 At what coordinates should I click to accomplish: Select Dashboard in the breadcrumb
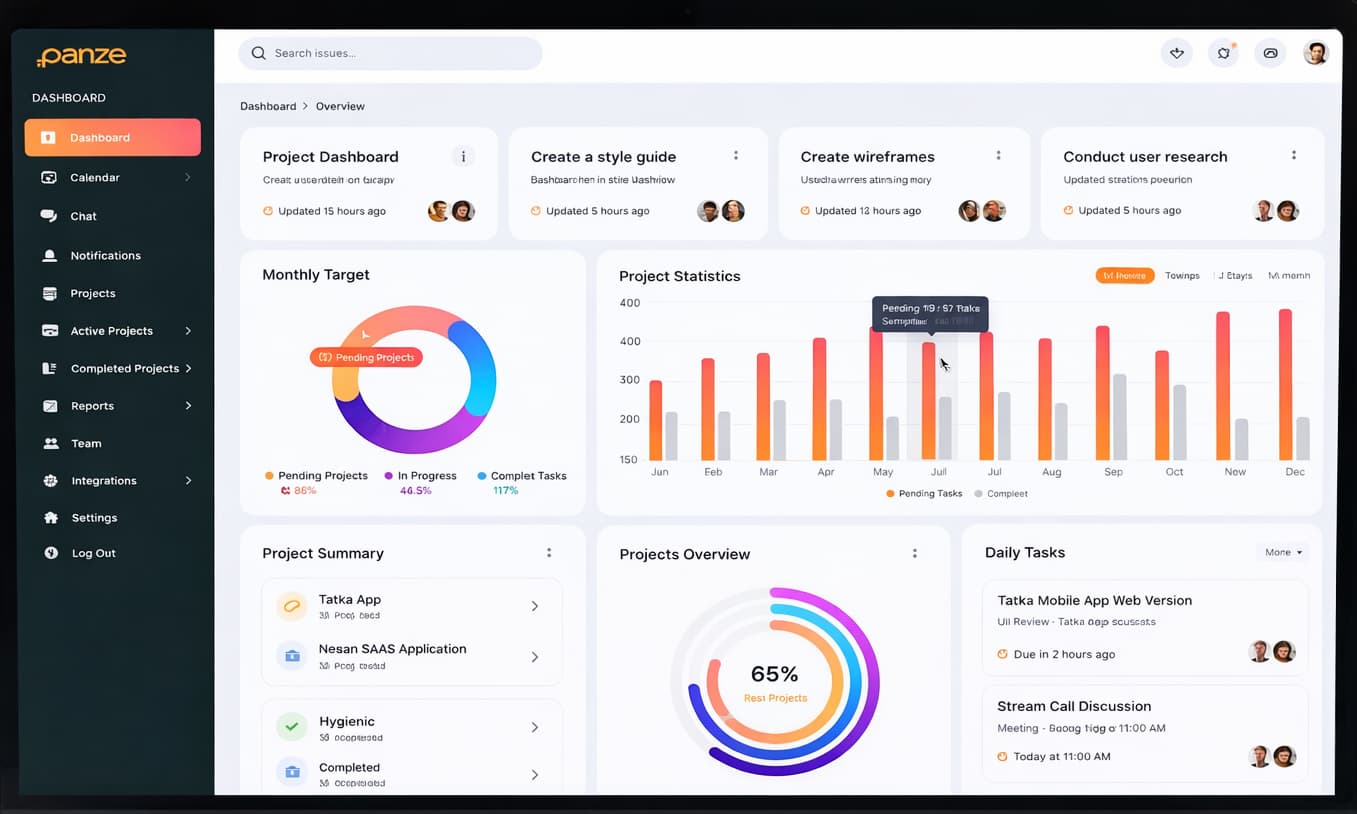point(268,105)
